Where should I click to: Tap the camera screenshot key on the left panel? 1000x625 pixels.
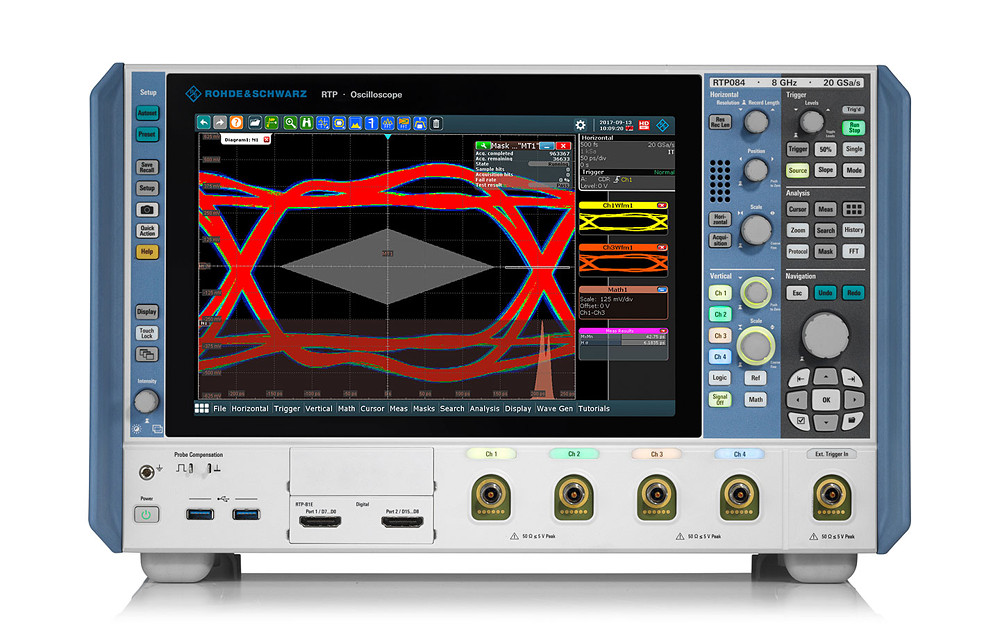click(147, 209)
